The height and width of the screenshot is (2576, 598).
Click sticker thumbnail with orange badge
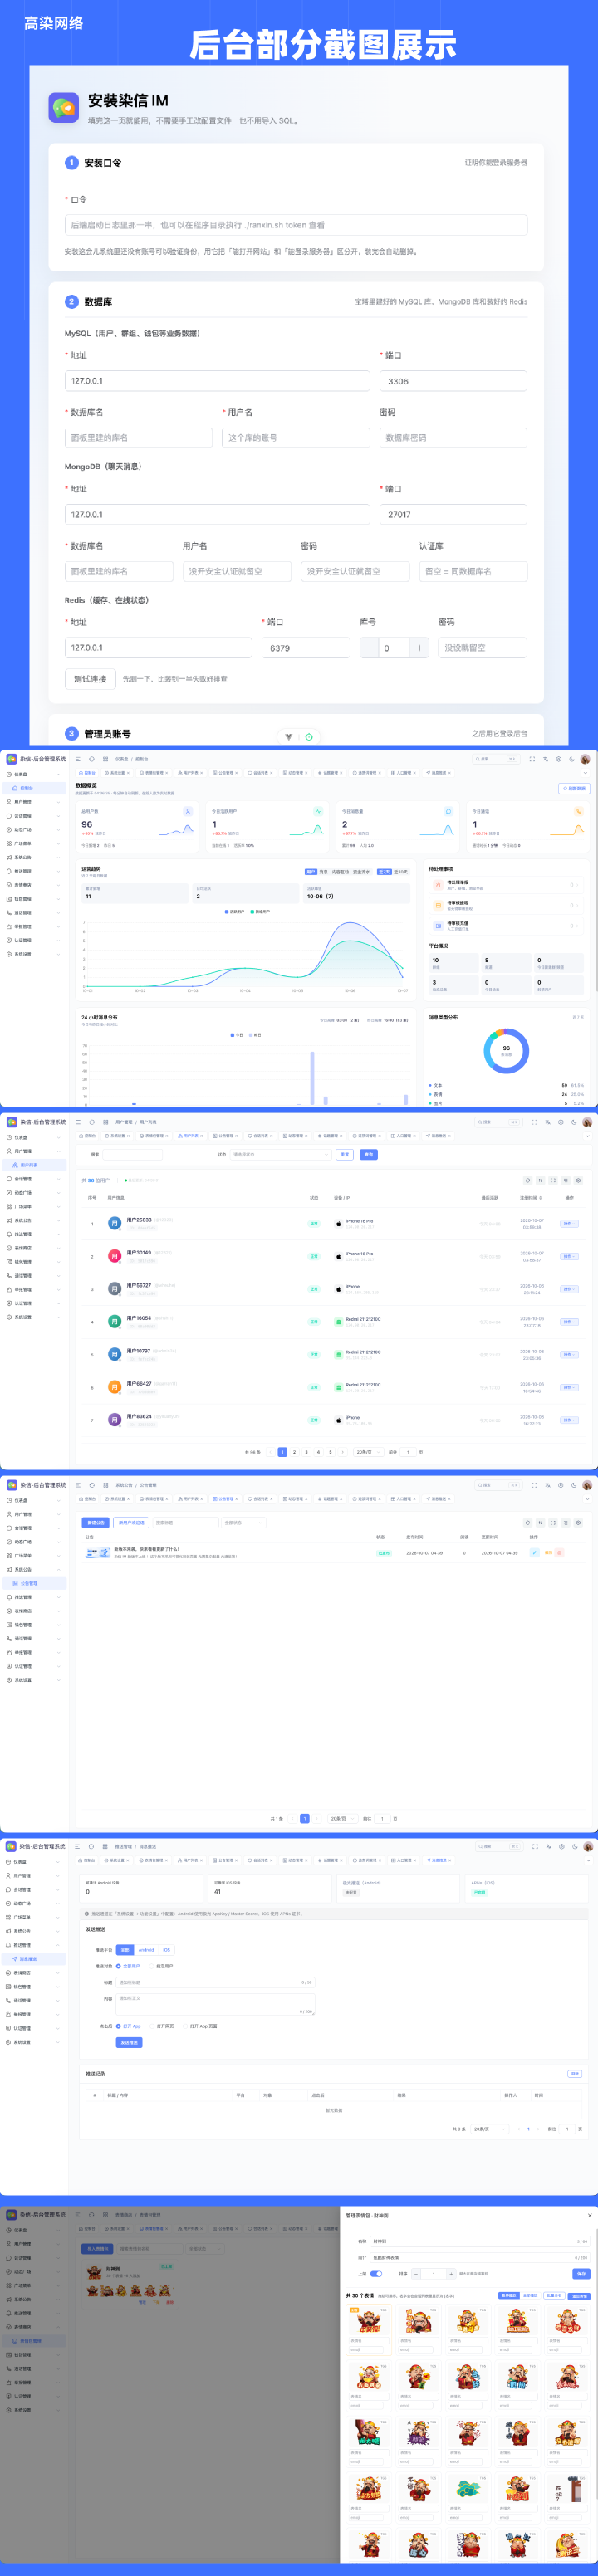click(369, 2321)
